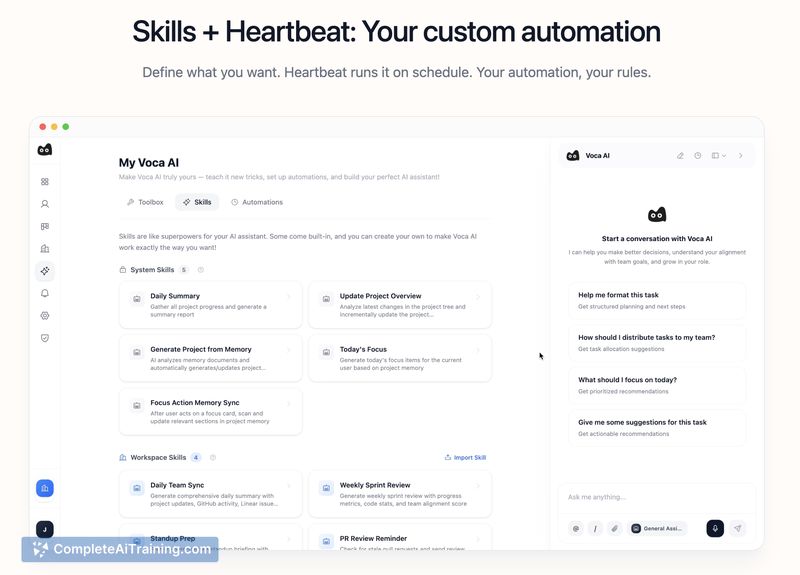Open the General Assistant selector
This screenshot has height=575, width=800.
657,529
